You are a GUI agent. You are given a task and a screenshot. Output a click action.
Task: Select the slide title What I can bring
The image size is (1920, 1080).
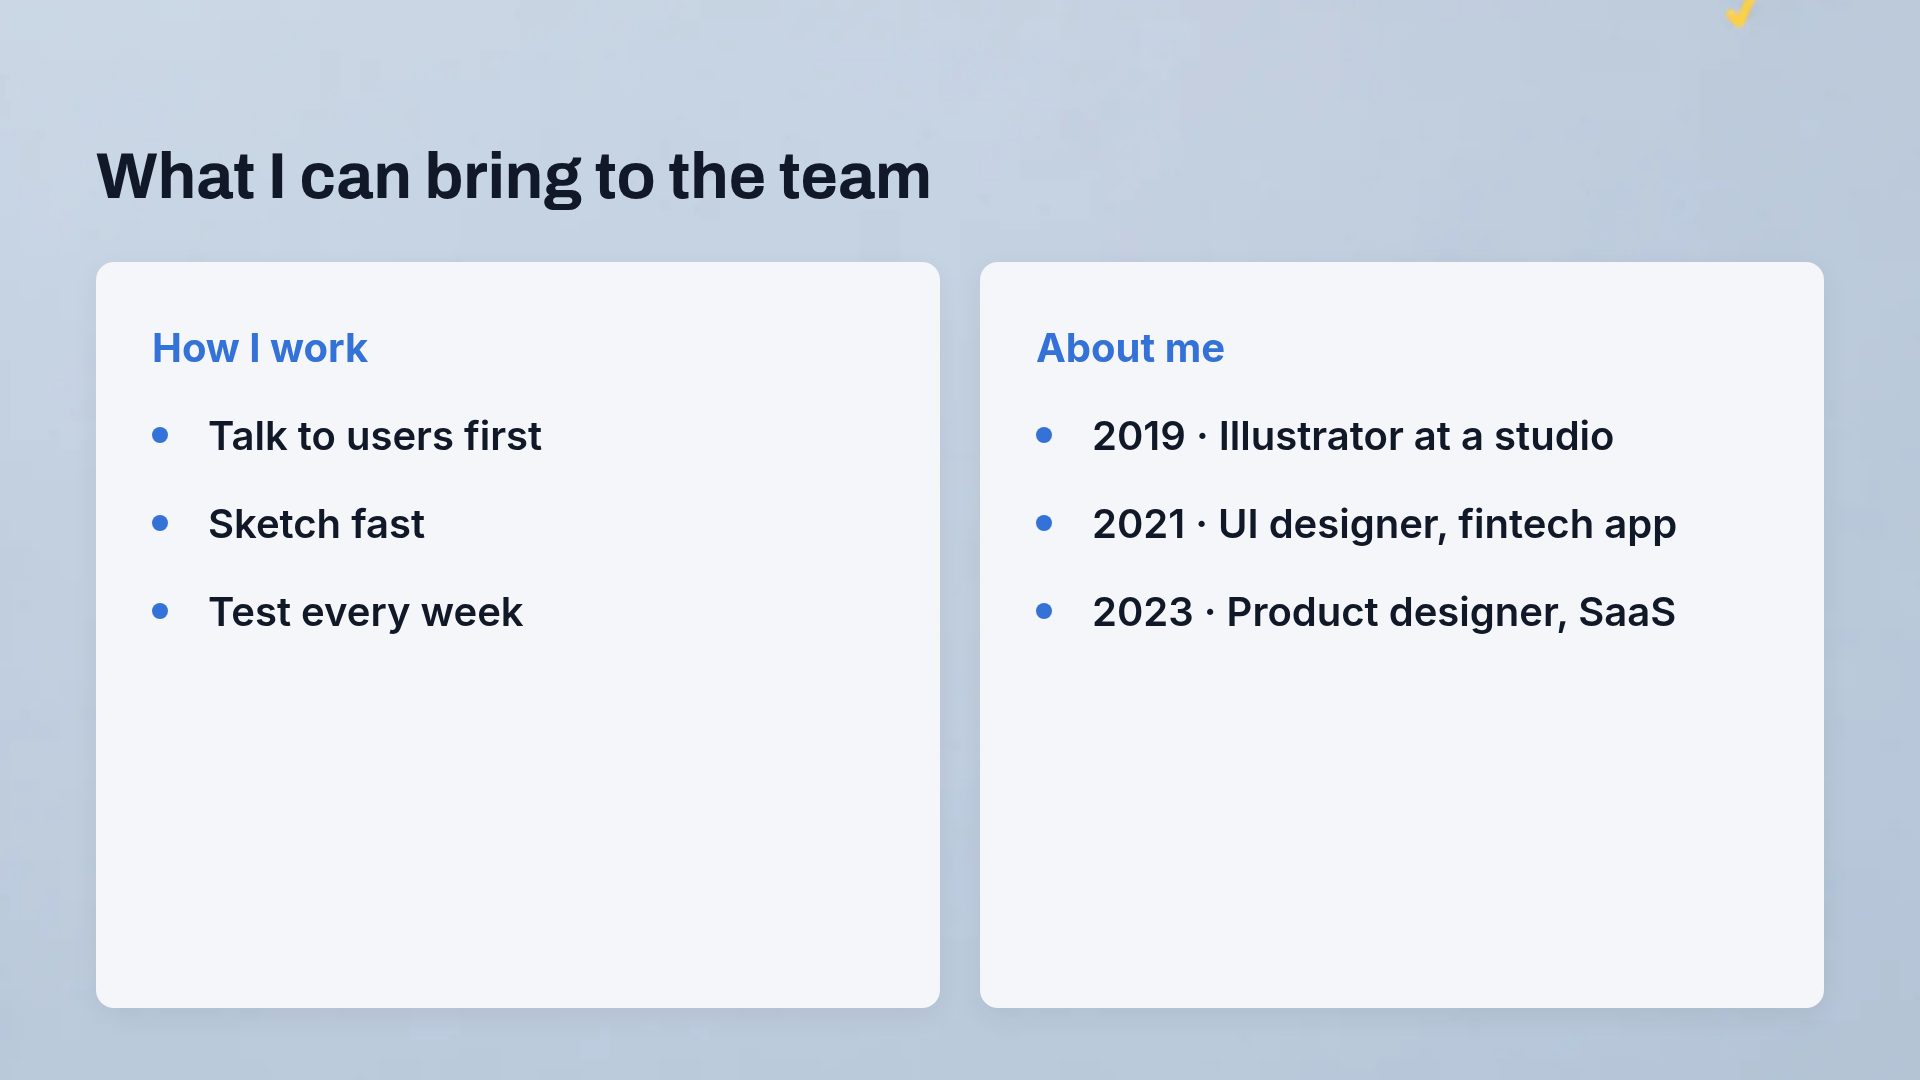click(x=513, y=177)
